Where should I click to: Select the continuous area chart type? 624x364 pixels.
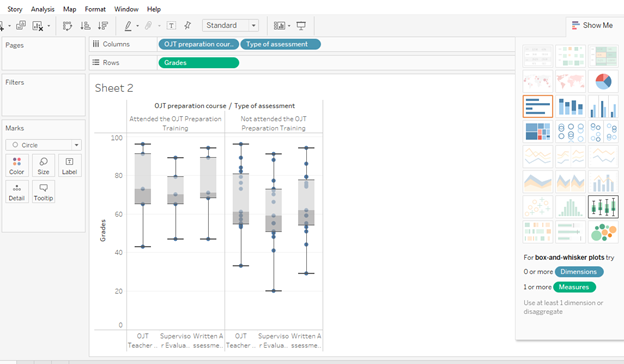[x=538, y=182]
